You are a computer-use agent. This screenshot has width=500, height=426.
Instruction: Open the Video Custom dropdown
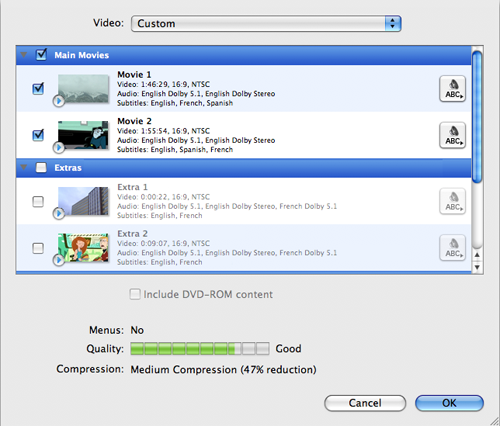click(266, 23)
